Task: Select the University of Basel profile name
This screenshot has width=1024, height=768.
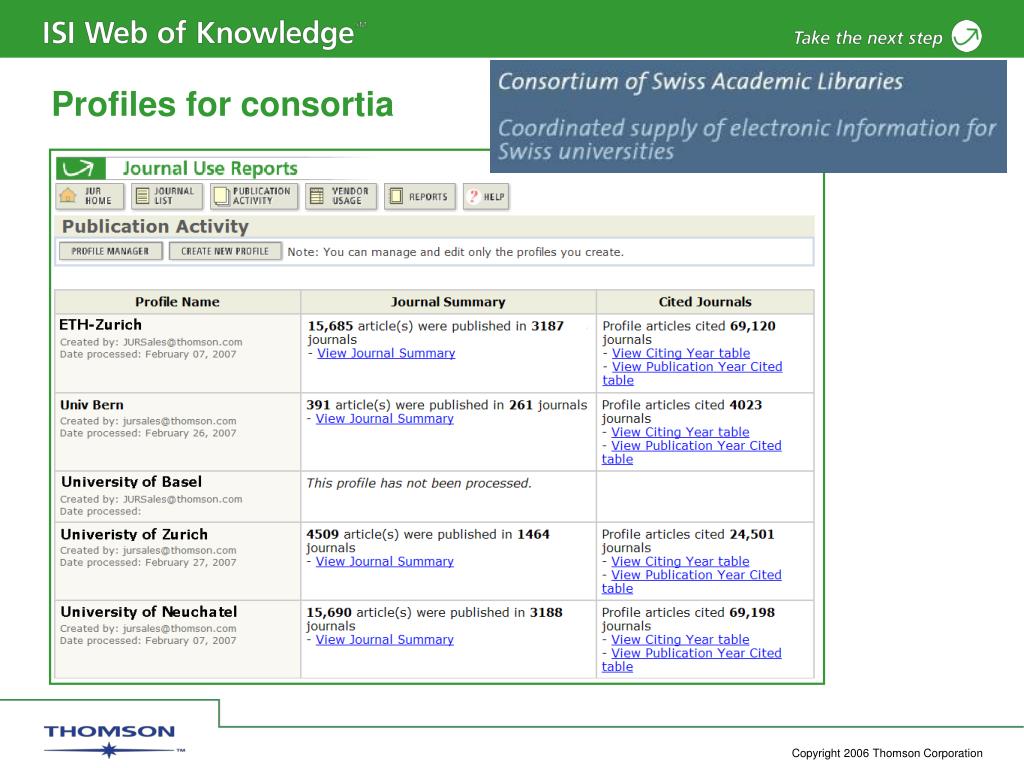Action: [131, 482]
